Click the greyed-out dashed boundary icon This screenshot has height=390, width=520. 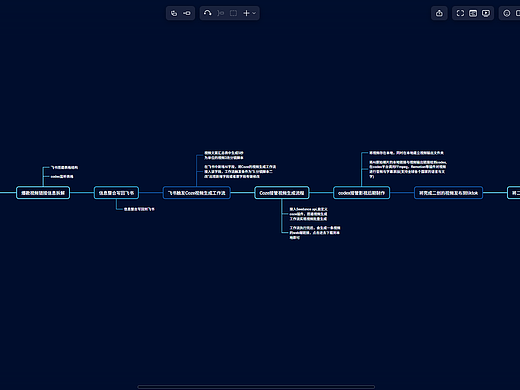[x=234, y=13]
